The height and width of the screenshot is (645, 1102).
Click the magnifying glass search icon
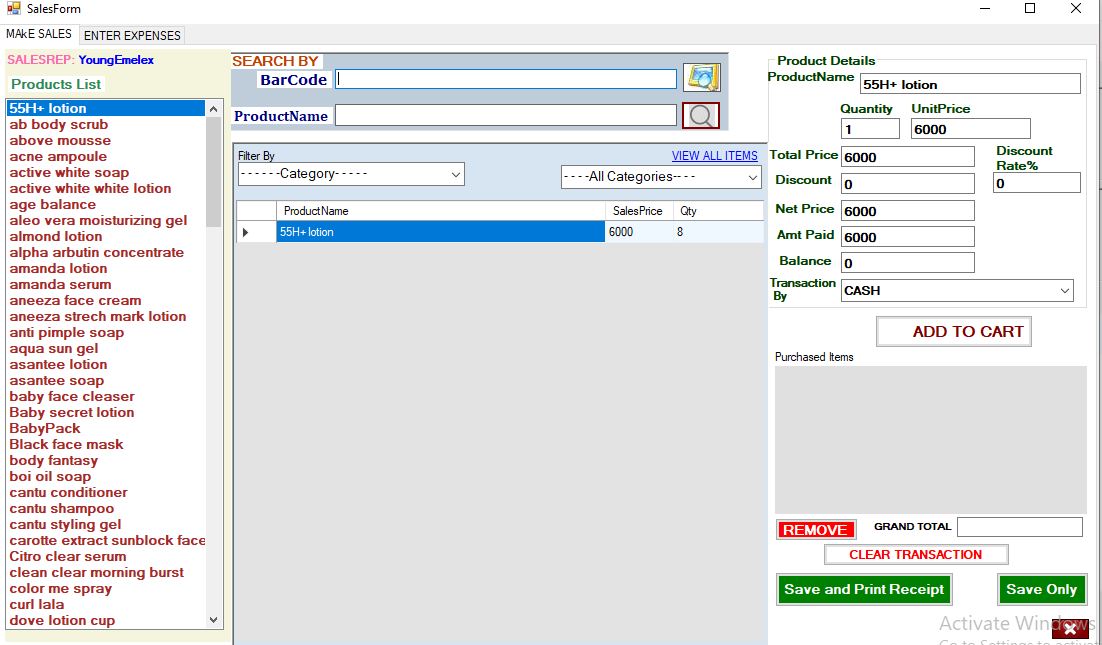tap(700, 115)
